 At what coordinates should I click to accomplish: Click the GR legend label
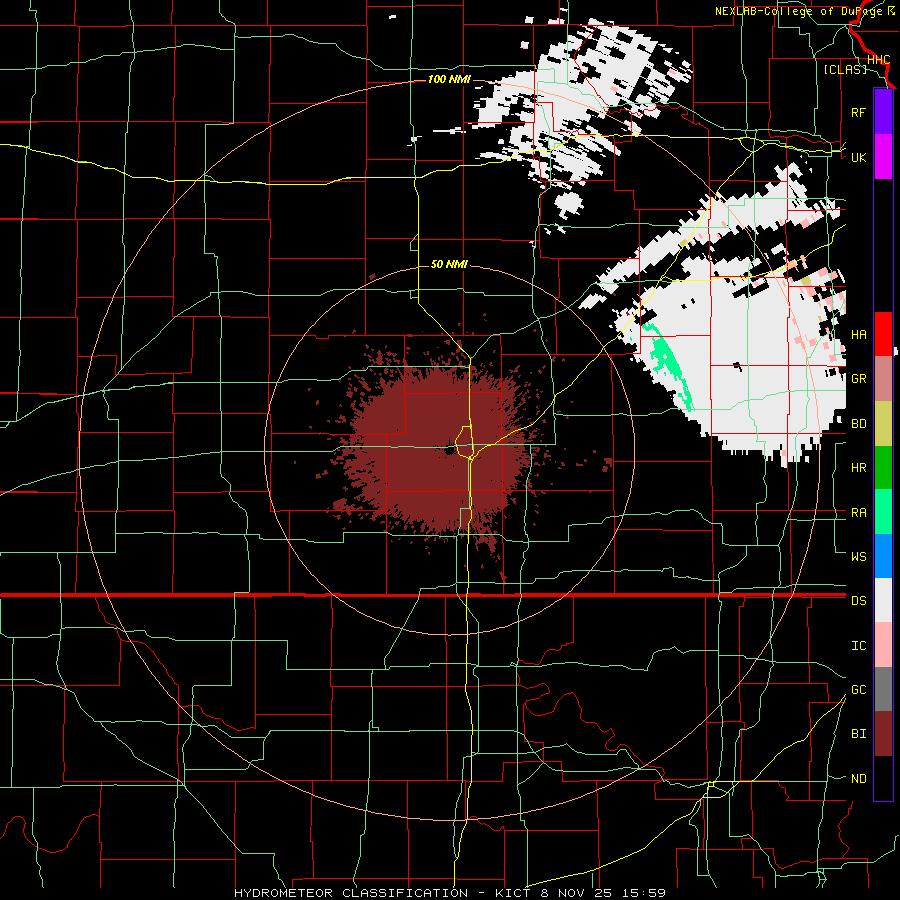858,379
